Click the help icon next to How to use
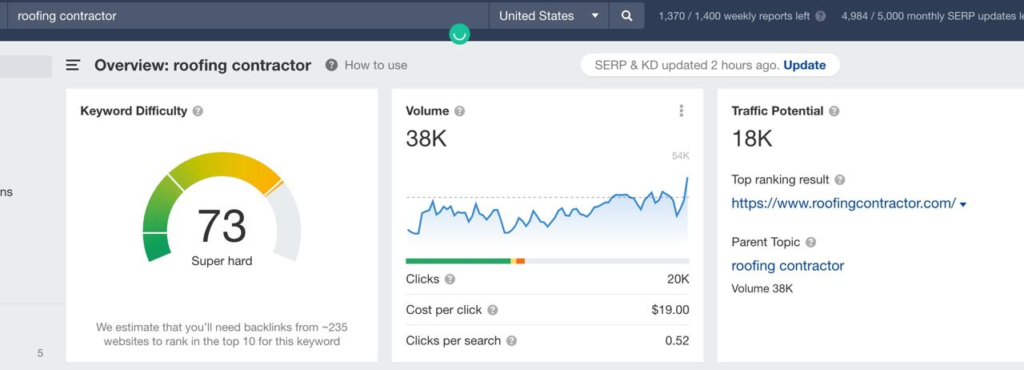 (332, 65)
